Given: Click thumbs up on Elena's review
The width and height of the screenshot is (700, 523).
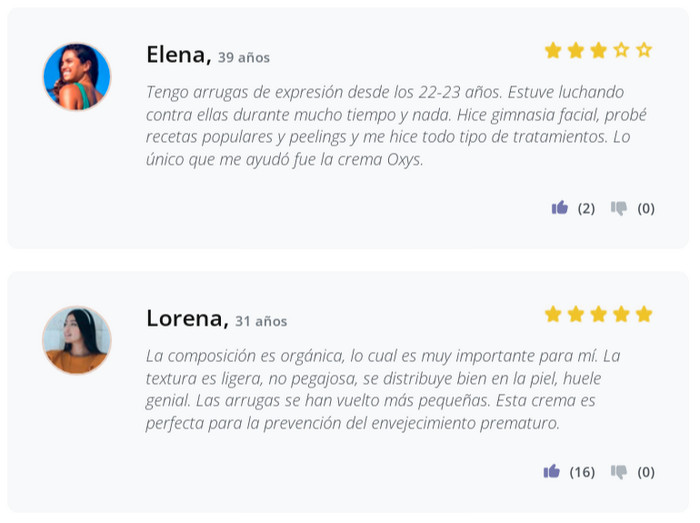Looking at the screenshot, I should (x=560, y=208).
